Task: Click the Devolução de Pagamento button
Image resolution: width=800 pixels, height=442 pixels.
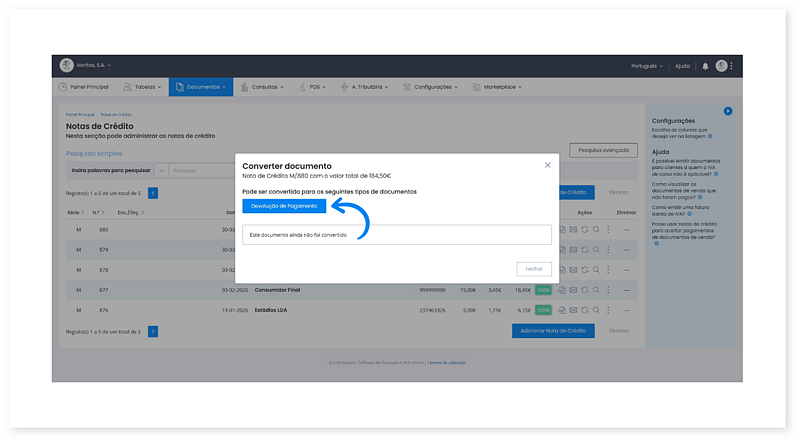Action: point(284,205)
